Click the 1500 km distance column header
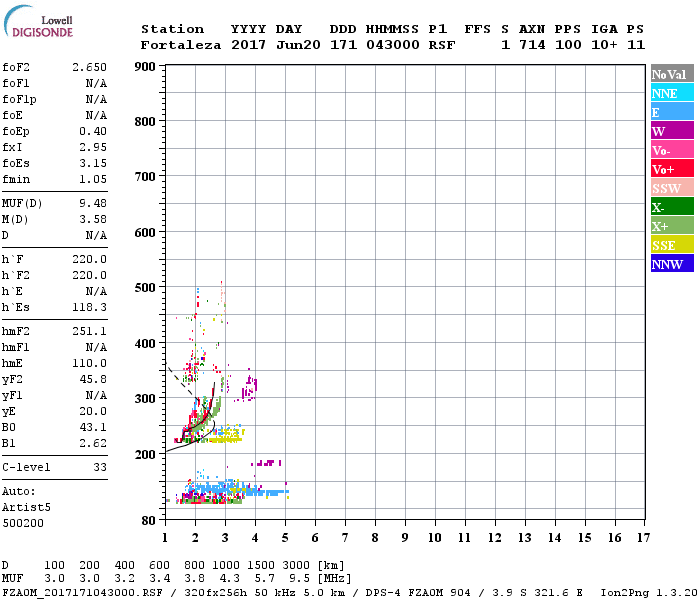 coord(261,565)
